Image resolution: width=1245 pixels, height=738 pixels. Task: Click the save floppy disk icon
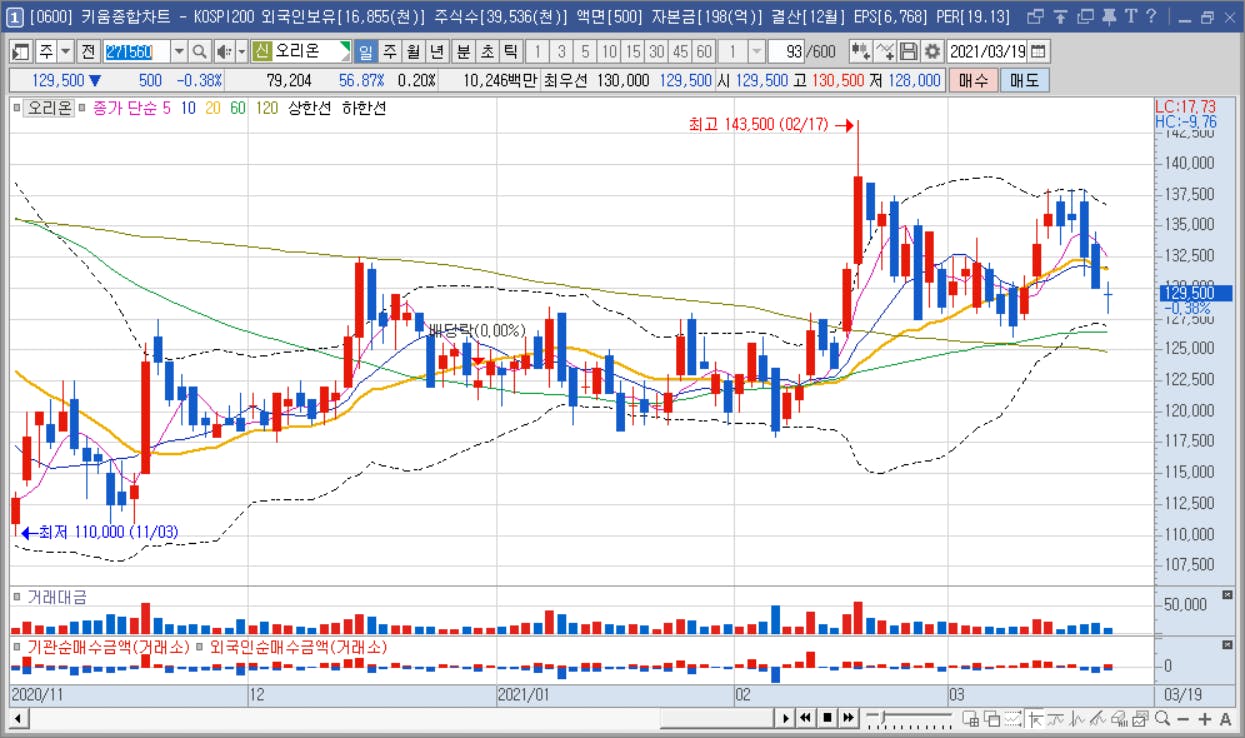(909, 51)
